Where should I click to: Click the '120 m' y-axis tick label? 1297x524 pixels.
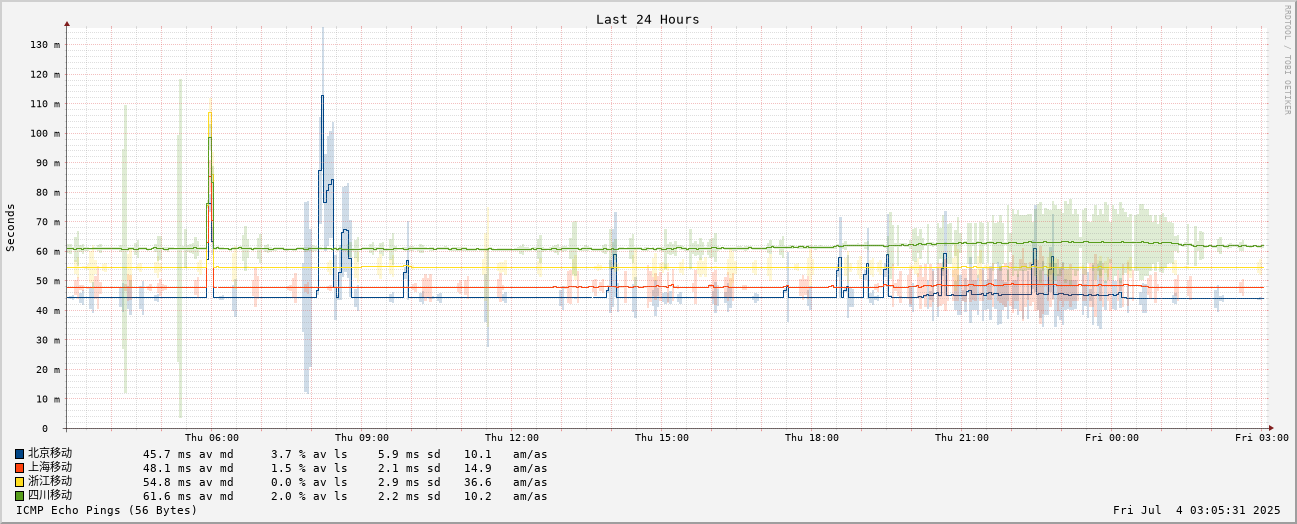45,74
